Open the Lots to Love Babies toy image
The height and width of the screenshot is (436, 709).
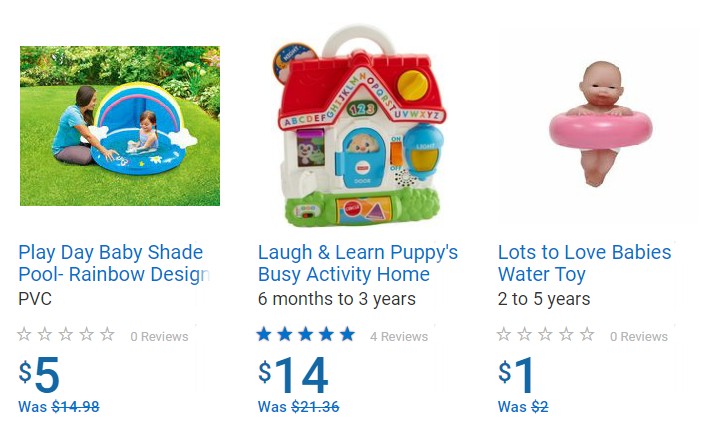[x=600, y=125]
